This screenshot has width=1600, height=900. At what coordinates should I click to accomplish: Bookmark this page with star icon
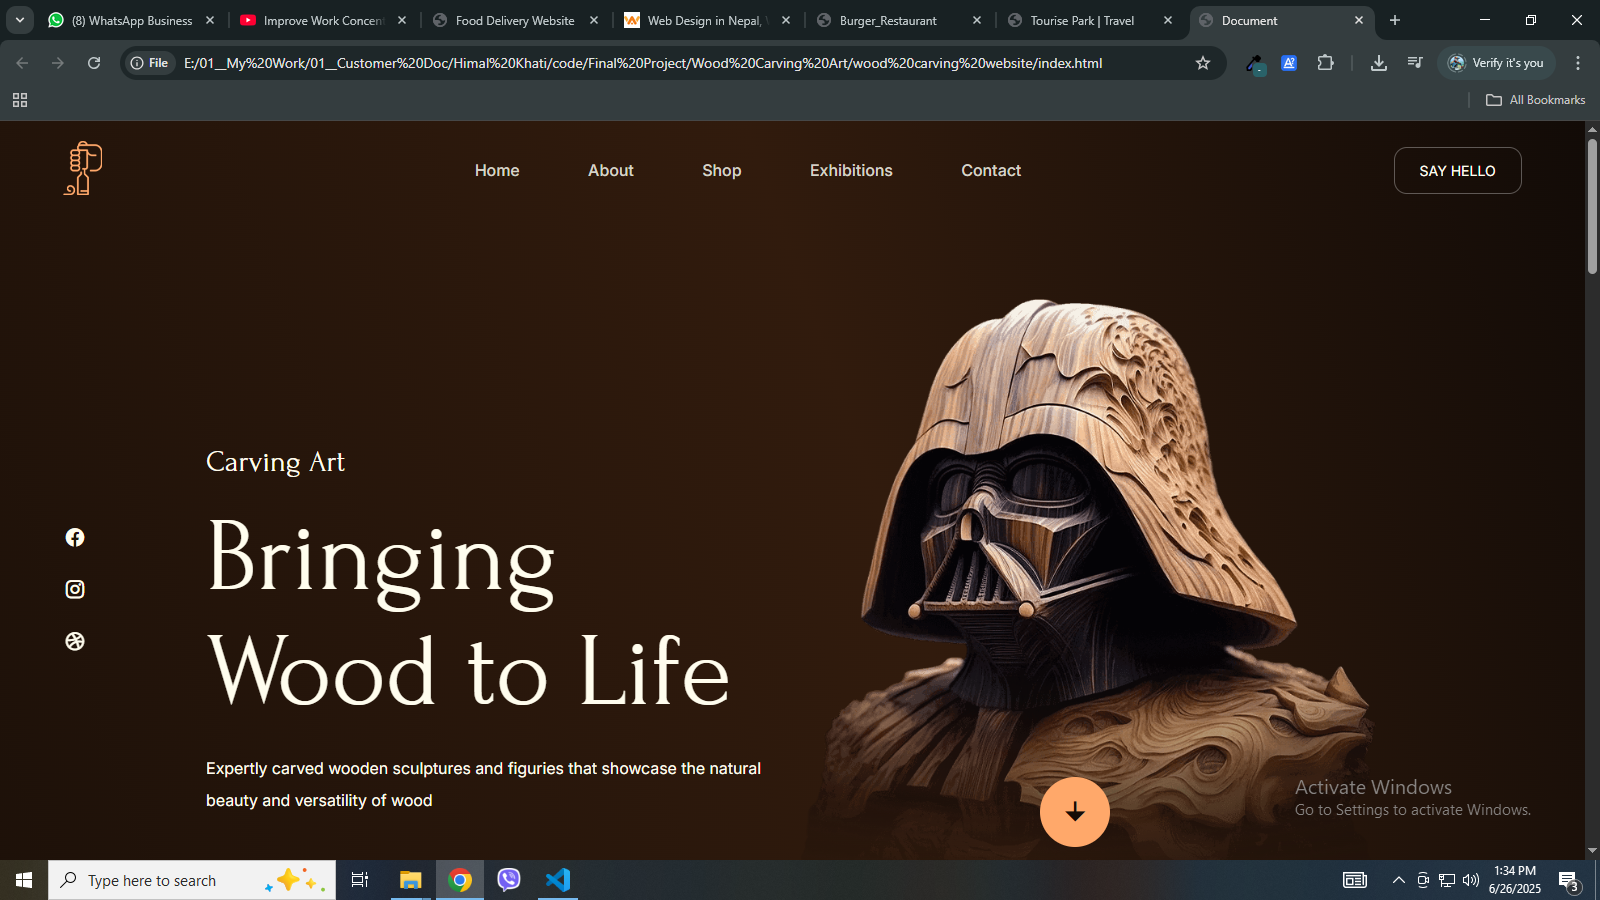click(1202, 63)
